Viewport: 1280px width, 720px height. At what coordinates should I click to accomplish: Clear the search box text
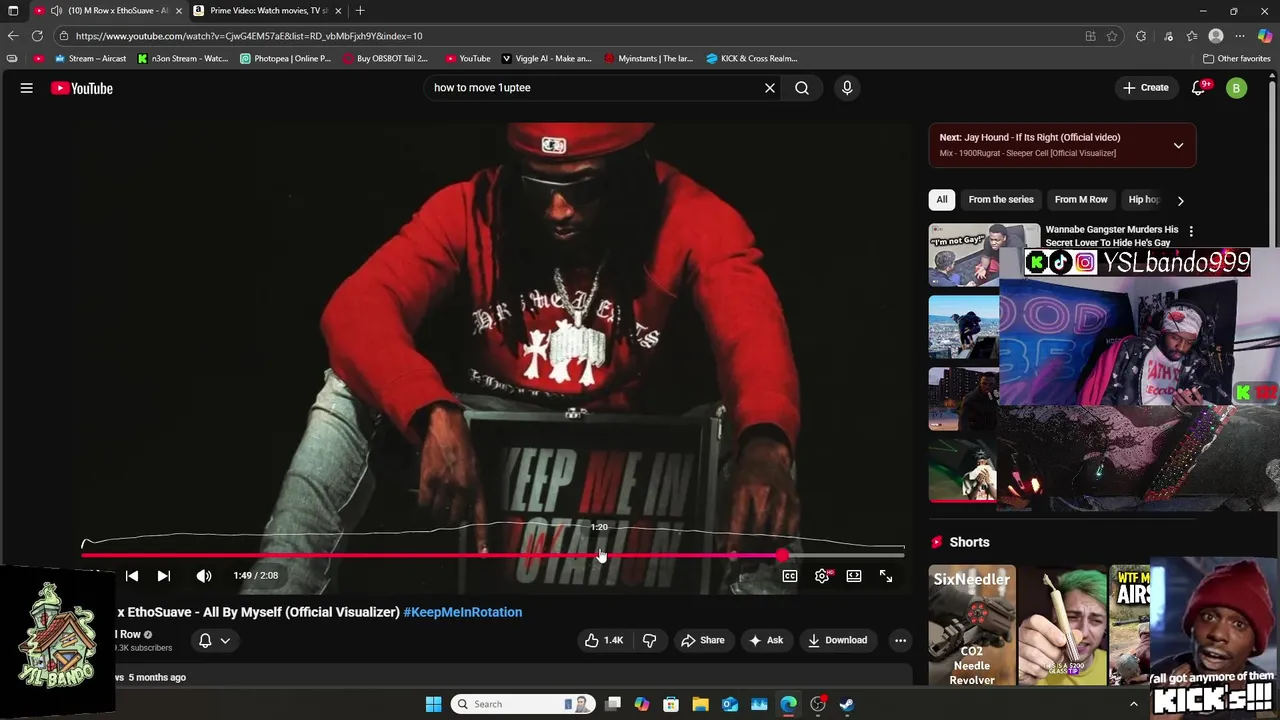[x=770, y=88]
